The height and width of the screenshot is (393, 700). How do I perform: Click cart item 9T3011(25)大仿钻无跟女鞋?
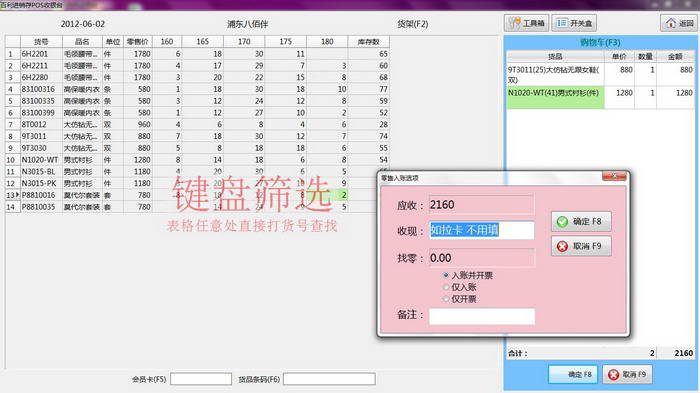(554, 75)
